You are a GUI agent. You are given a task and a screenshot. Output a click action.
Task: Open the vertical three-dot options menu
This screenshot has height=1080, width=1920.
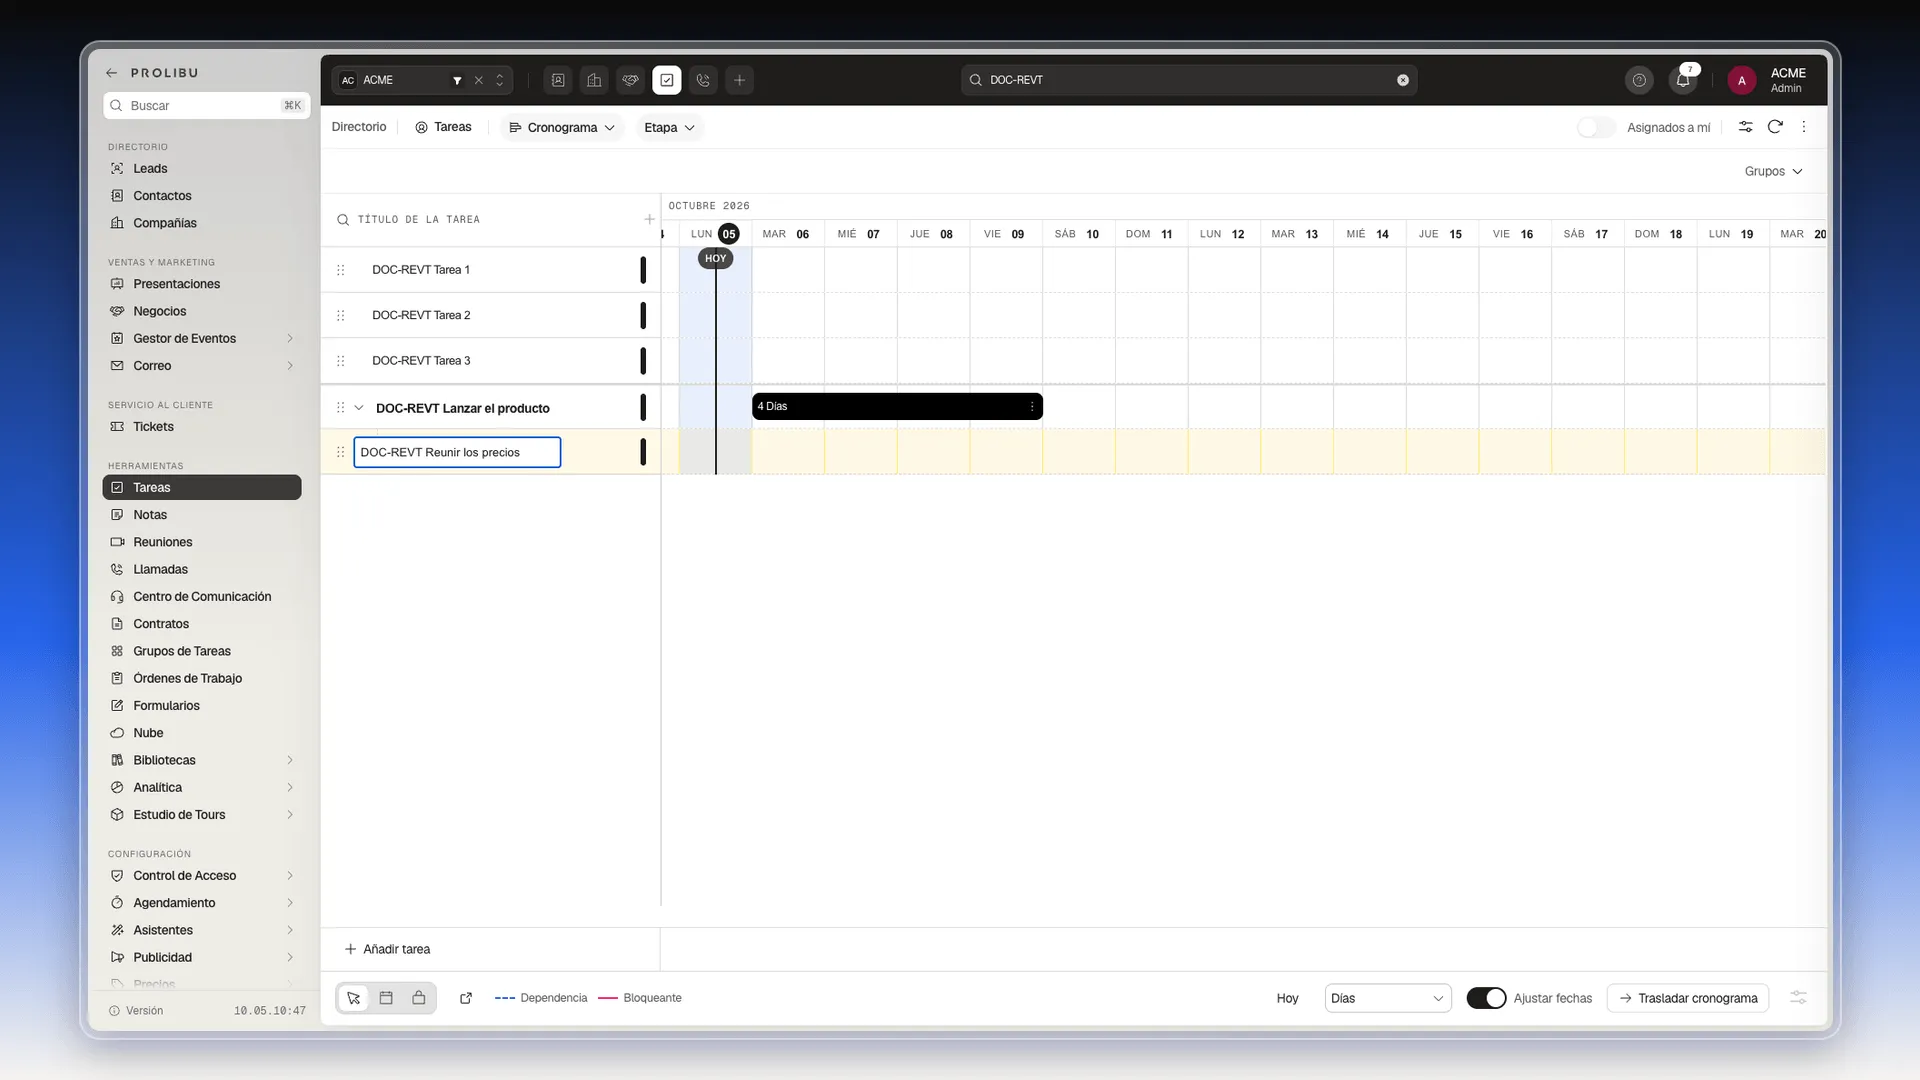1804,127
